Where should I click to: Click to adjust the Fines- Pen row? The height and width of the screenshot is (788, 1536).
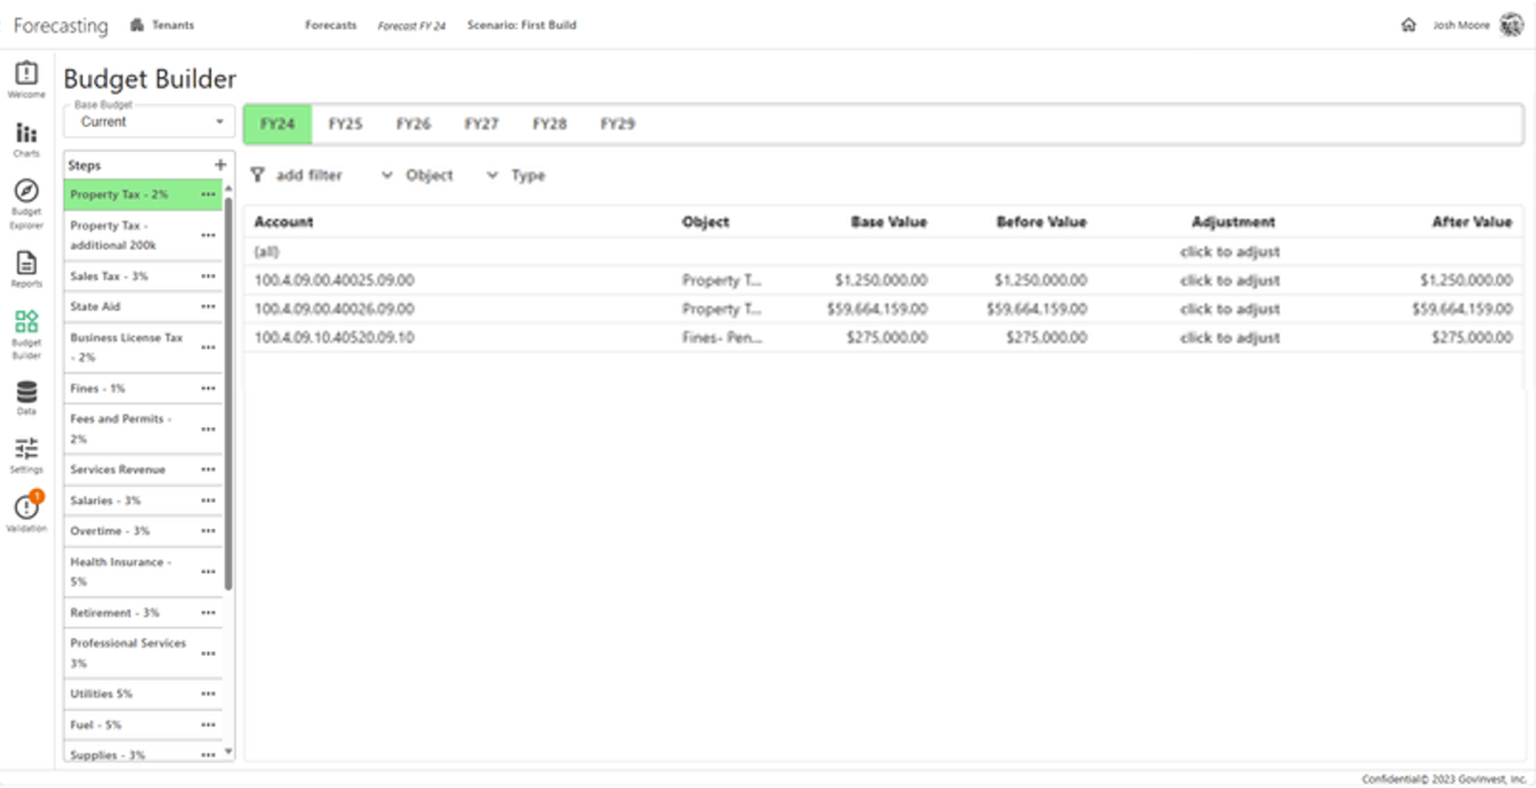click(1229, 338)
